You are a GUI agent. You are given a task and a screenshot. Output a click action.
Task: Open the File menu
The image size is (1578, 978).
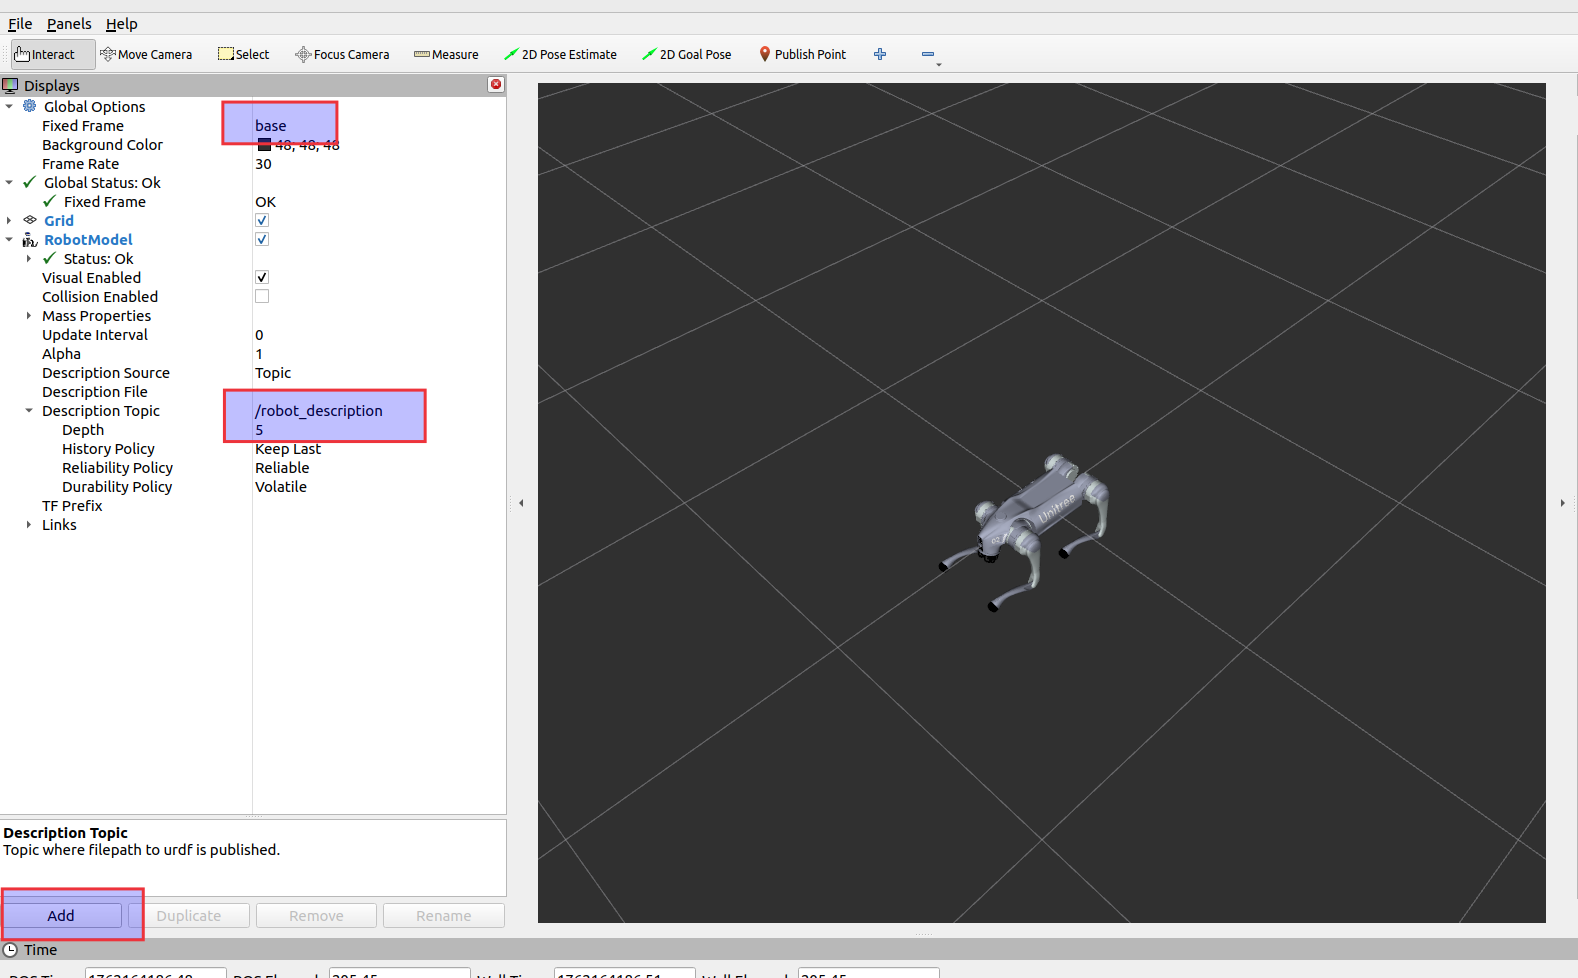click(20, 23)
